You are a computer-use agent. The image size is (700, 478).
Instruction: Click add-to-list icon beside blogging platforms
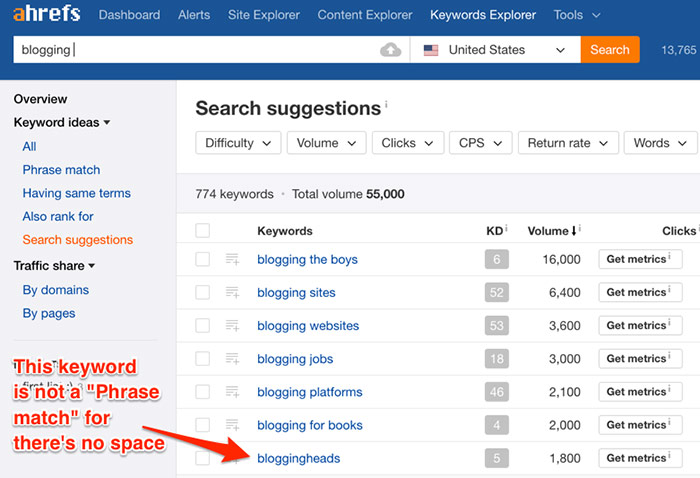[232, 392]
